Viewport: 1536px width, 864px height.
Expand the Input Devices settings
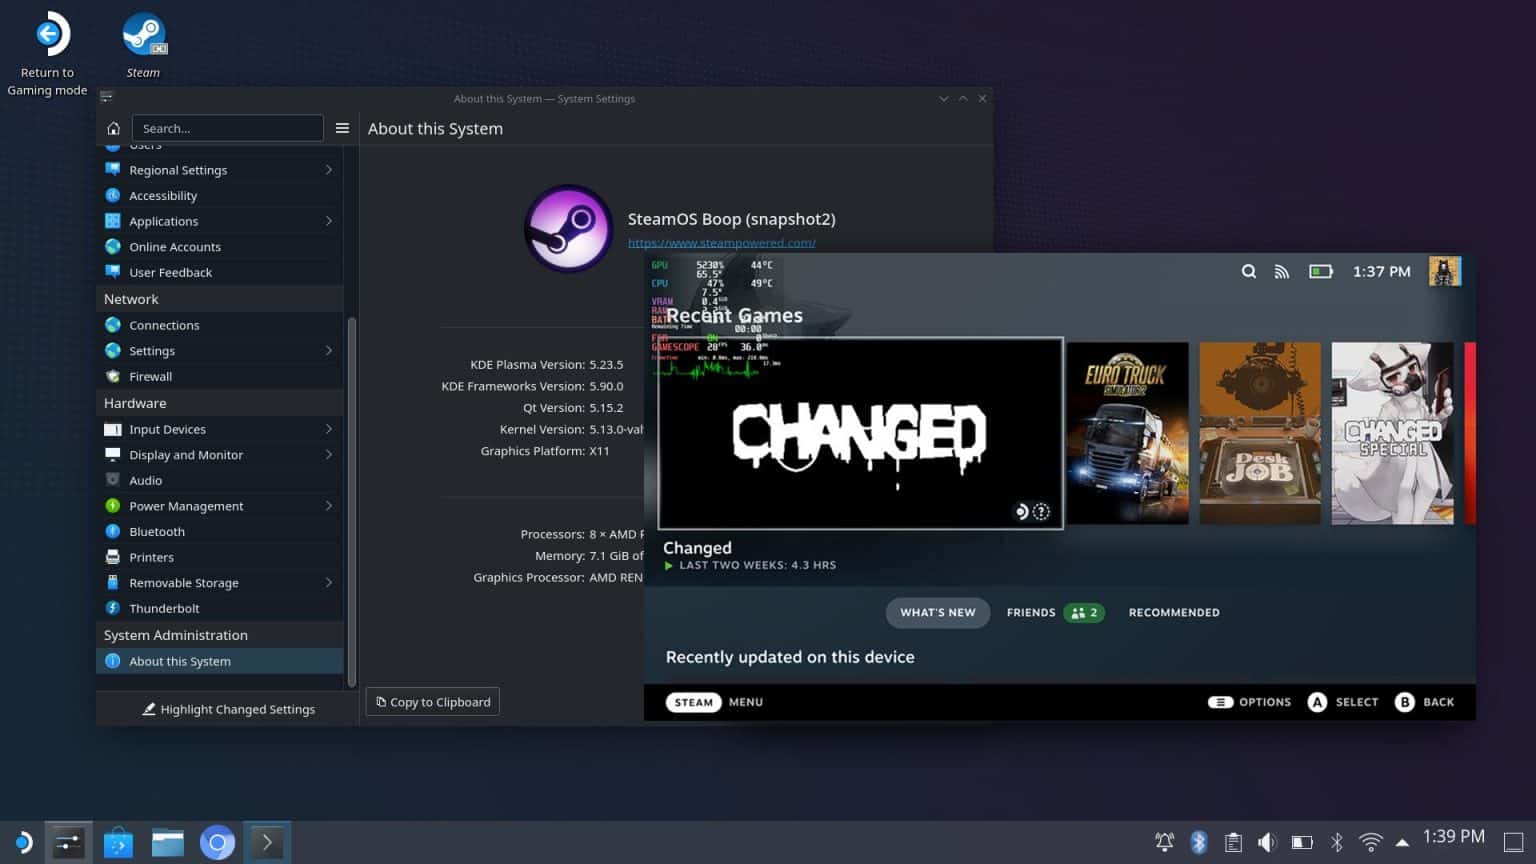point(167,429)
